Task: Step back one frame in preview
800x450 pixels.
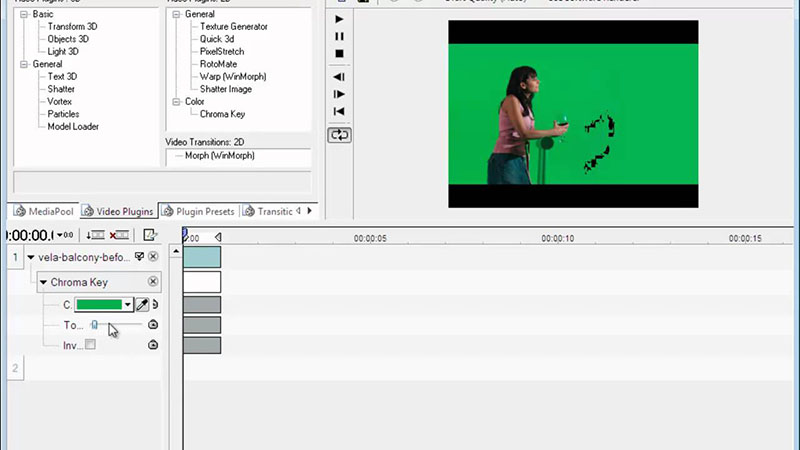Action: click(x=340, y=77)
